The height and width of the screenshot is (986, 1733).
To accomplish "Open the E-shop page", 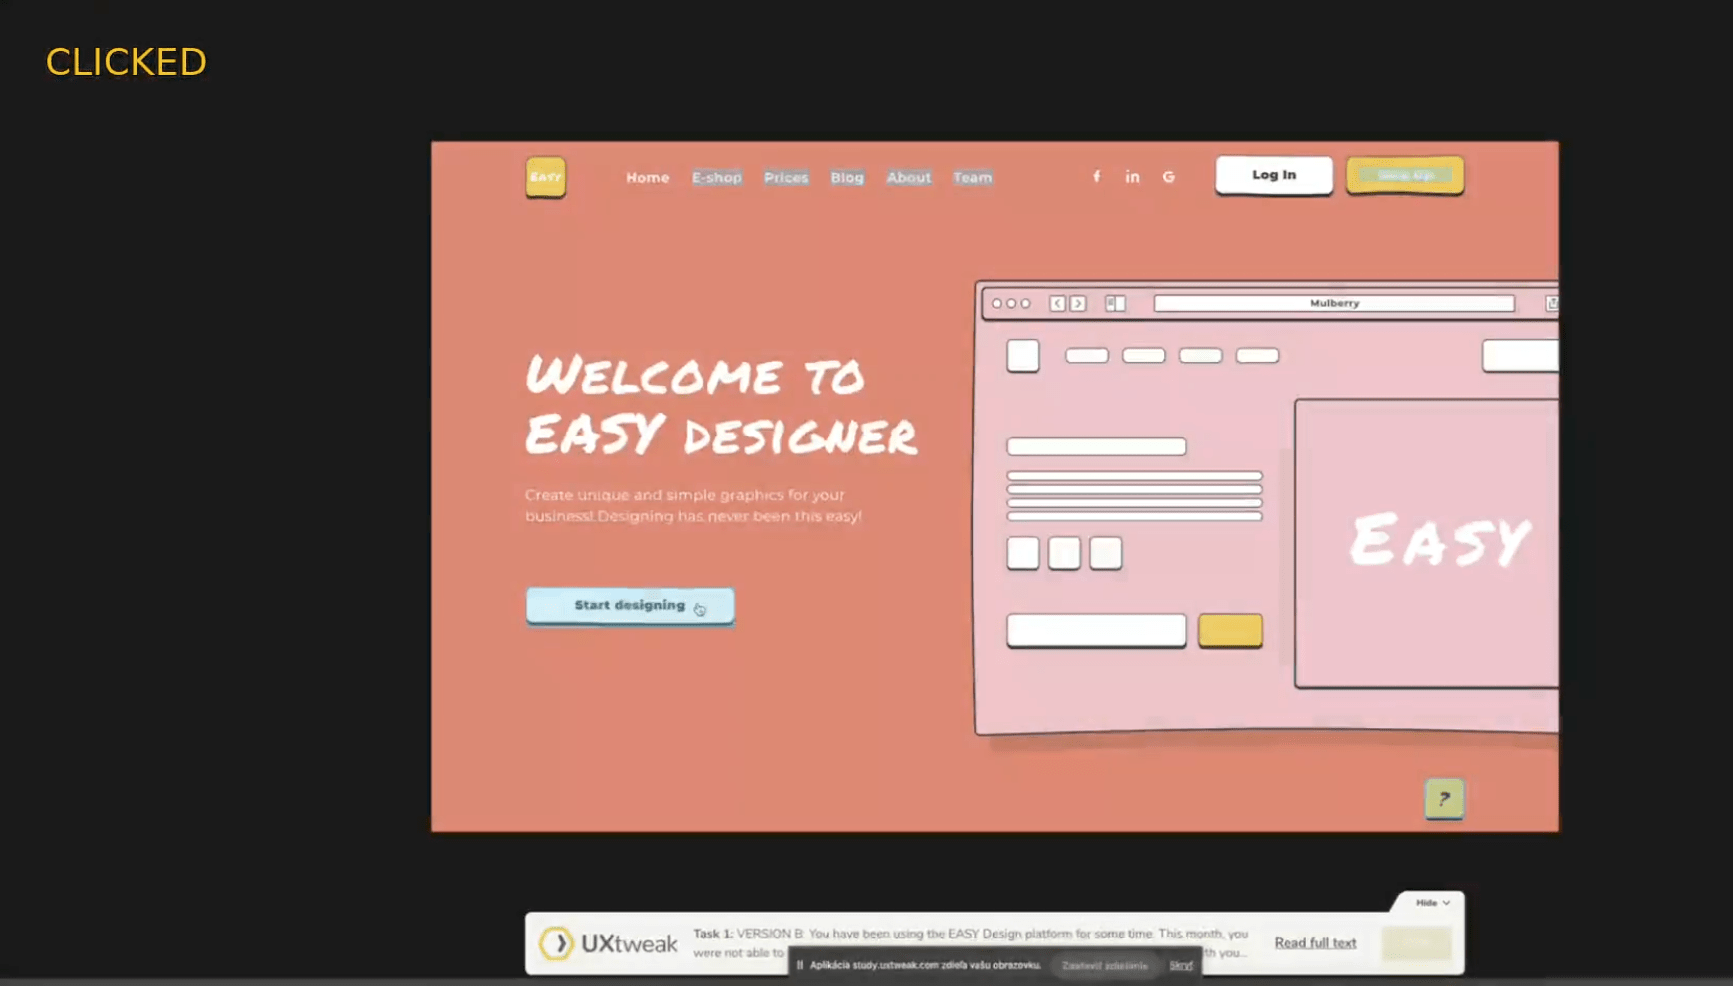I will click(716, 177).
